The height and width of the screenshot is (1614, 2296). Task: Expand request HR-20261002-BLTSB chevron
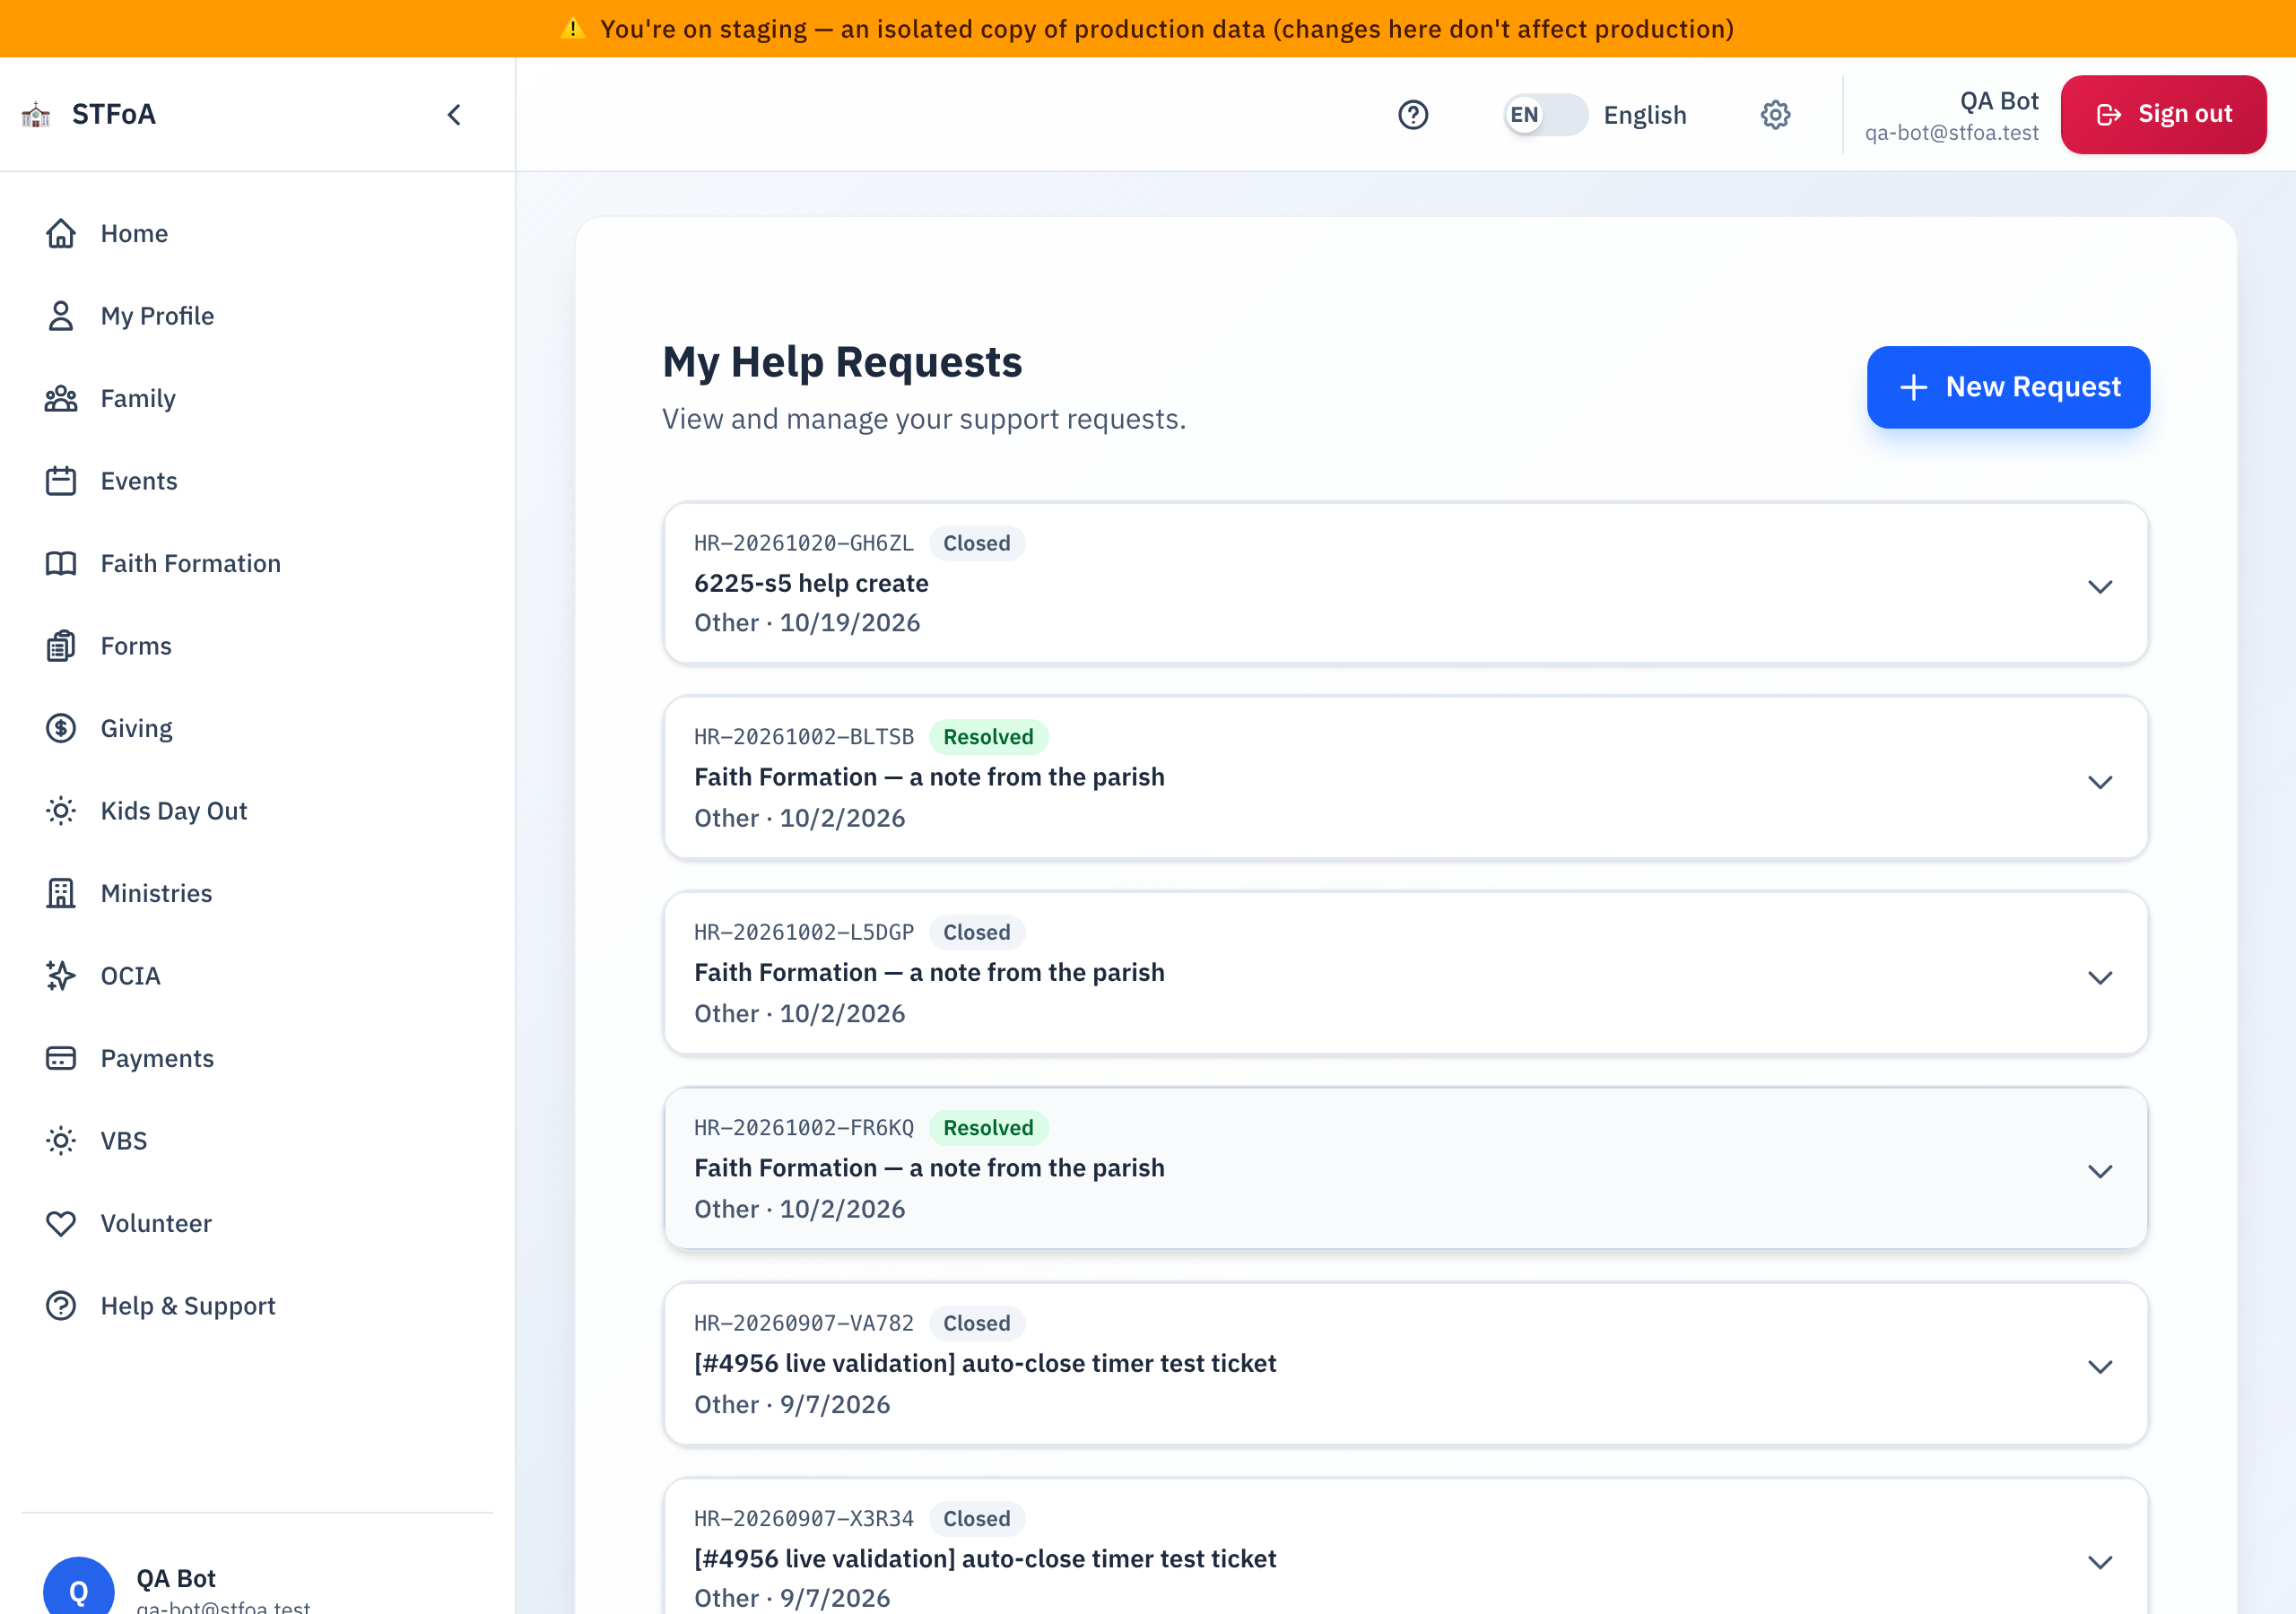tap(2100, 781)
